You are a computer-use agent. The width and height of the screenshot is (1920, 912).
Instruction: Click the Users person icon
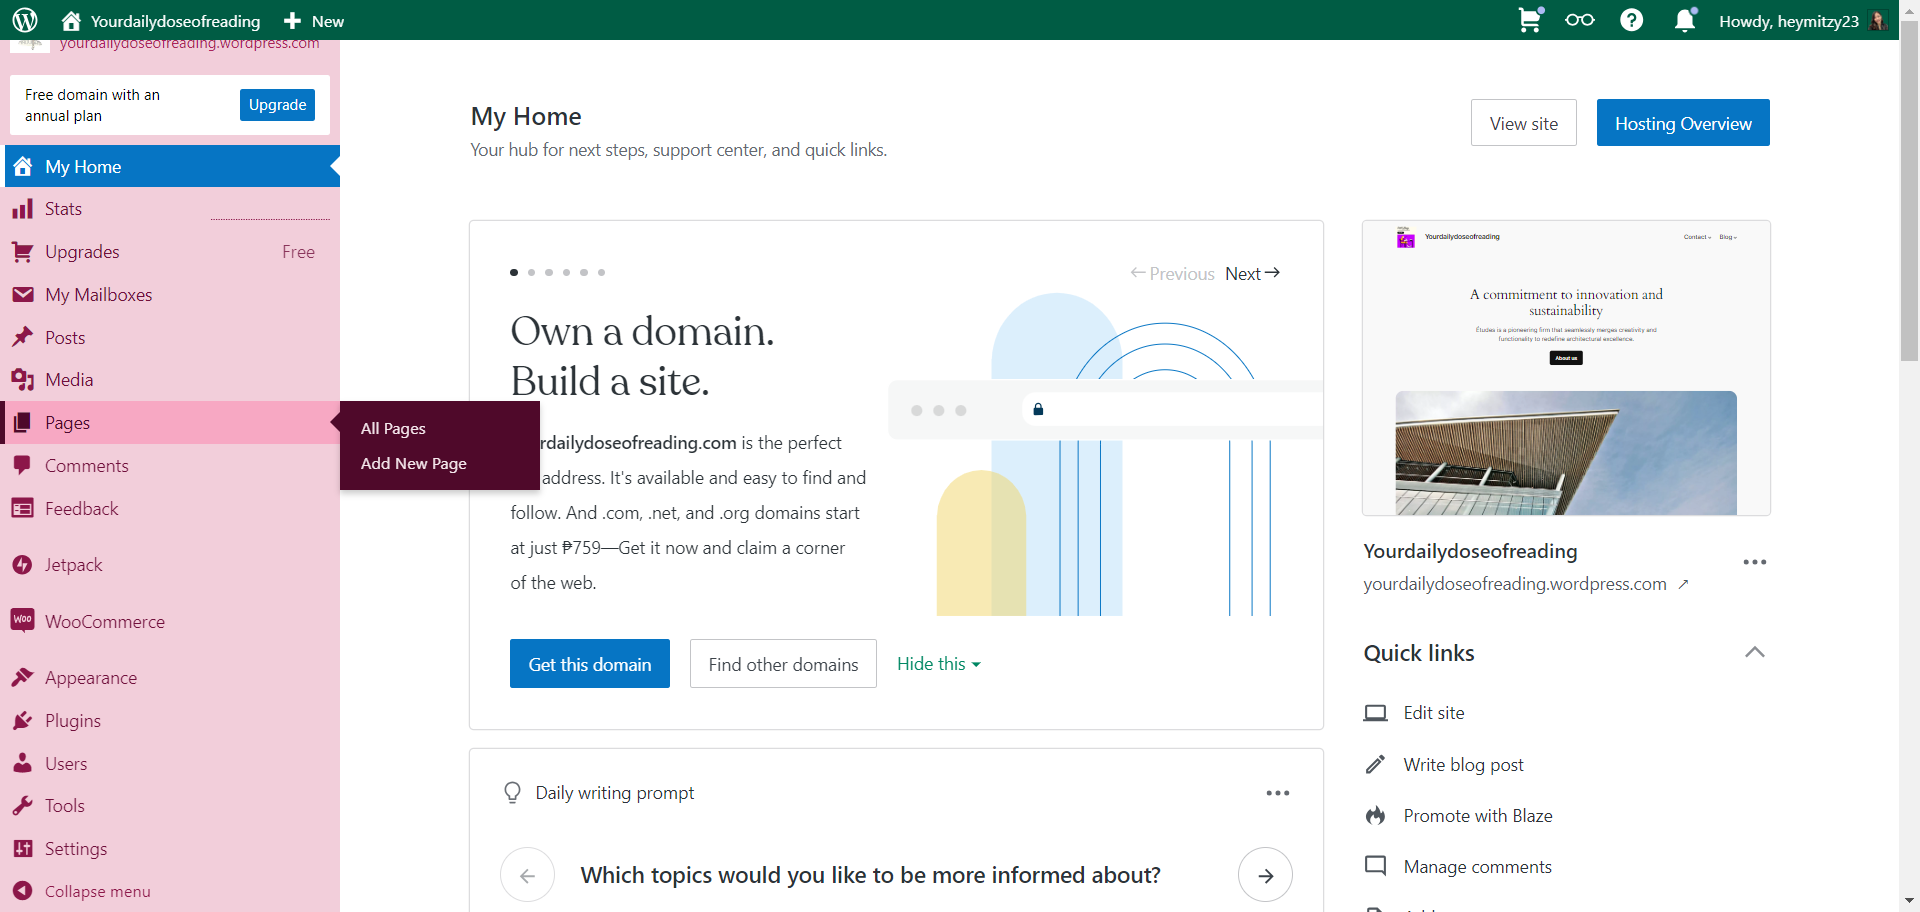coord(23,763)
